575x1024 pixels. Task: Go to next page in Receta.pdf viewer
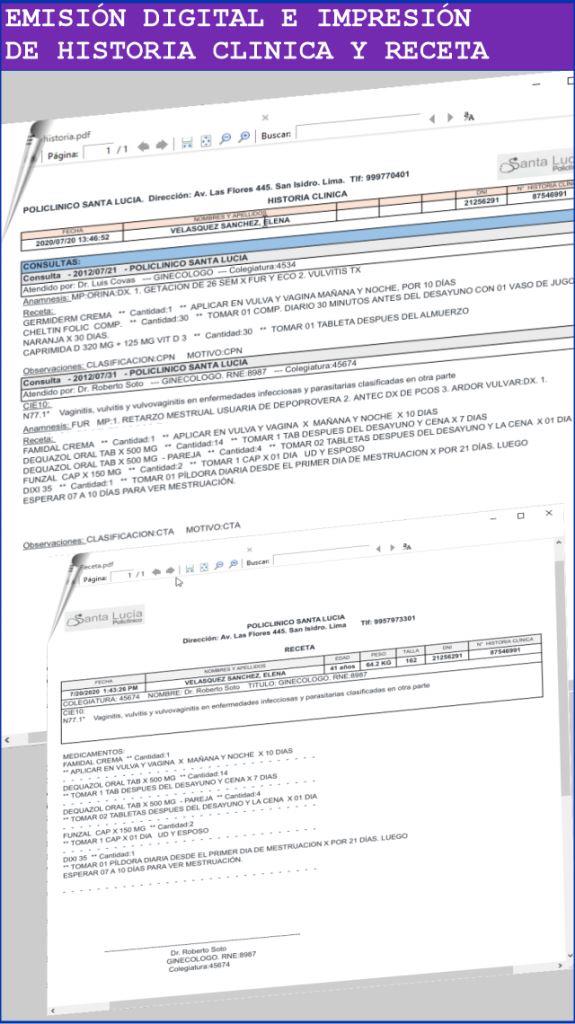(x=171, y=571)
